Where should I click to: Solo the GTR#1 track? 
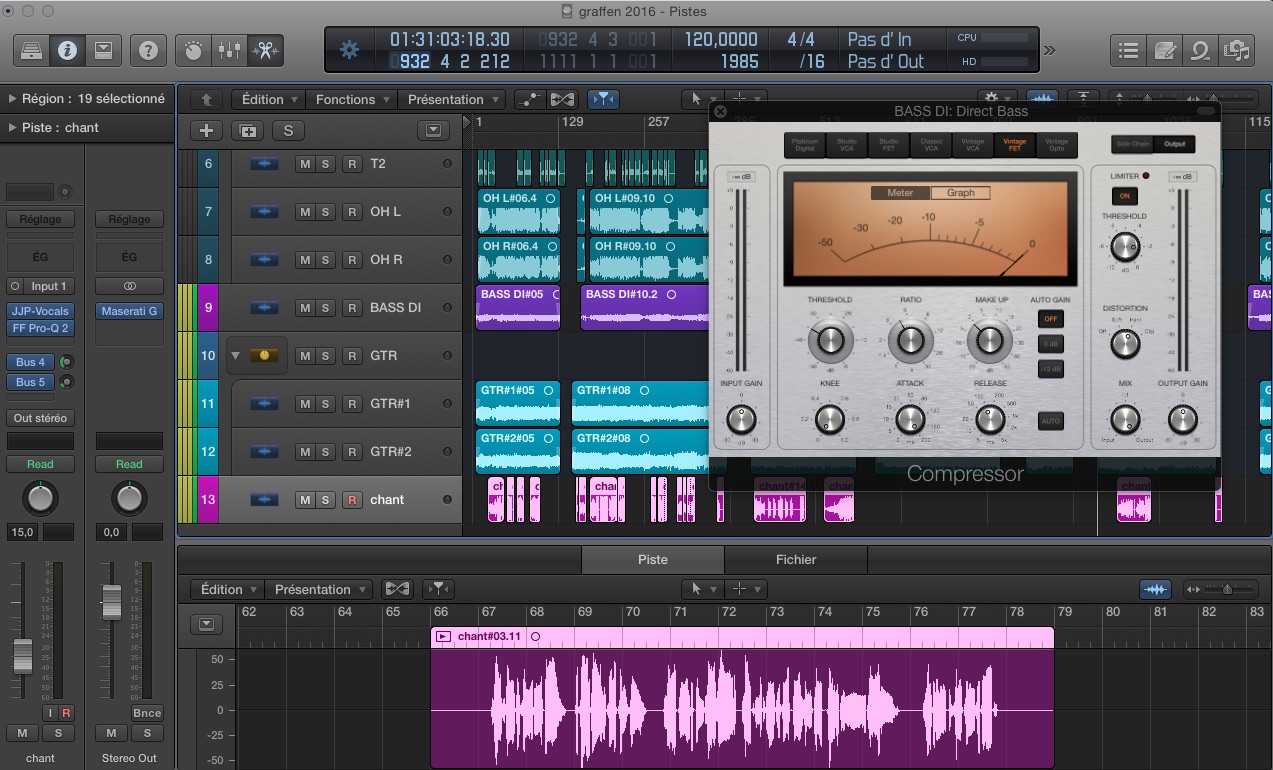[x=324, y=403]
